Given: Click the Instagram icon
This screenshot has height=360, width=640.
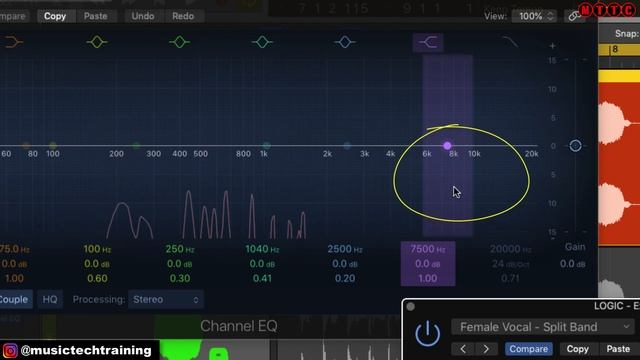Looking at the screenshot, I should 10,351.
